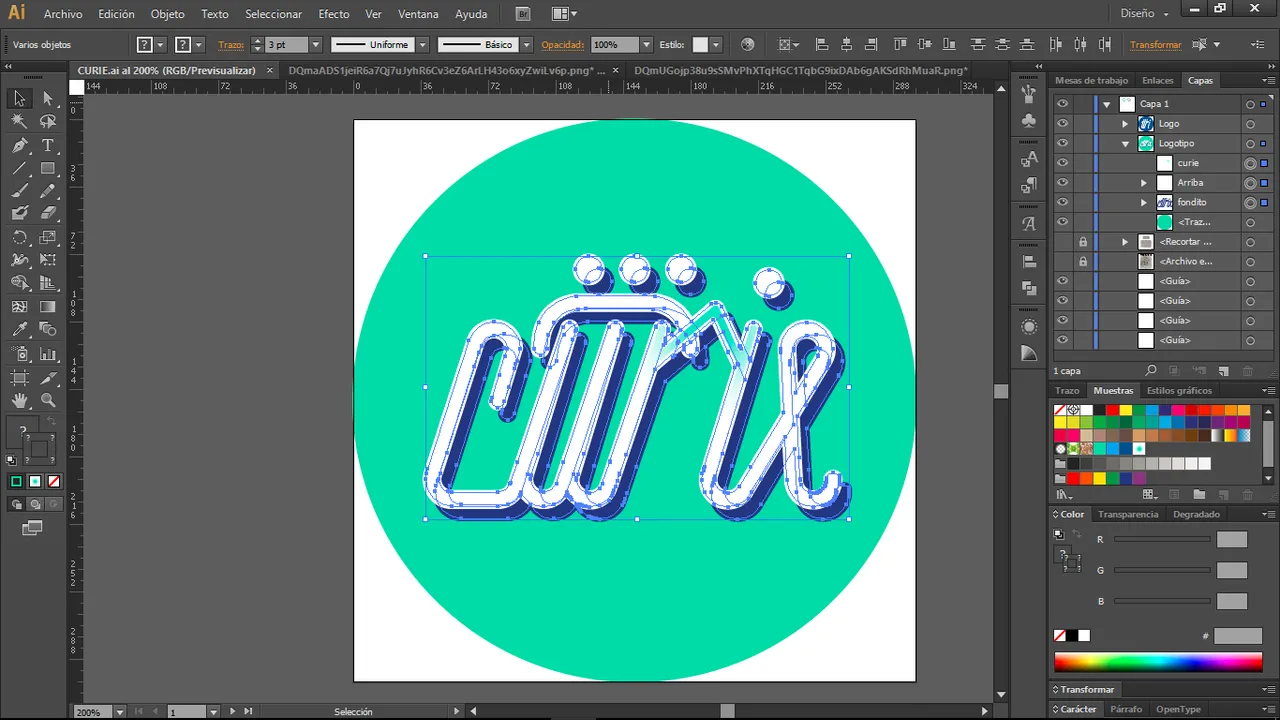The height and width of the screenshot is (720, 1280).
Task: Hide the Capa 1 layer
Action: (1062, 104)
